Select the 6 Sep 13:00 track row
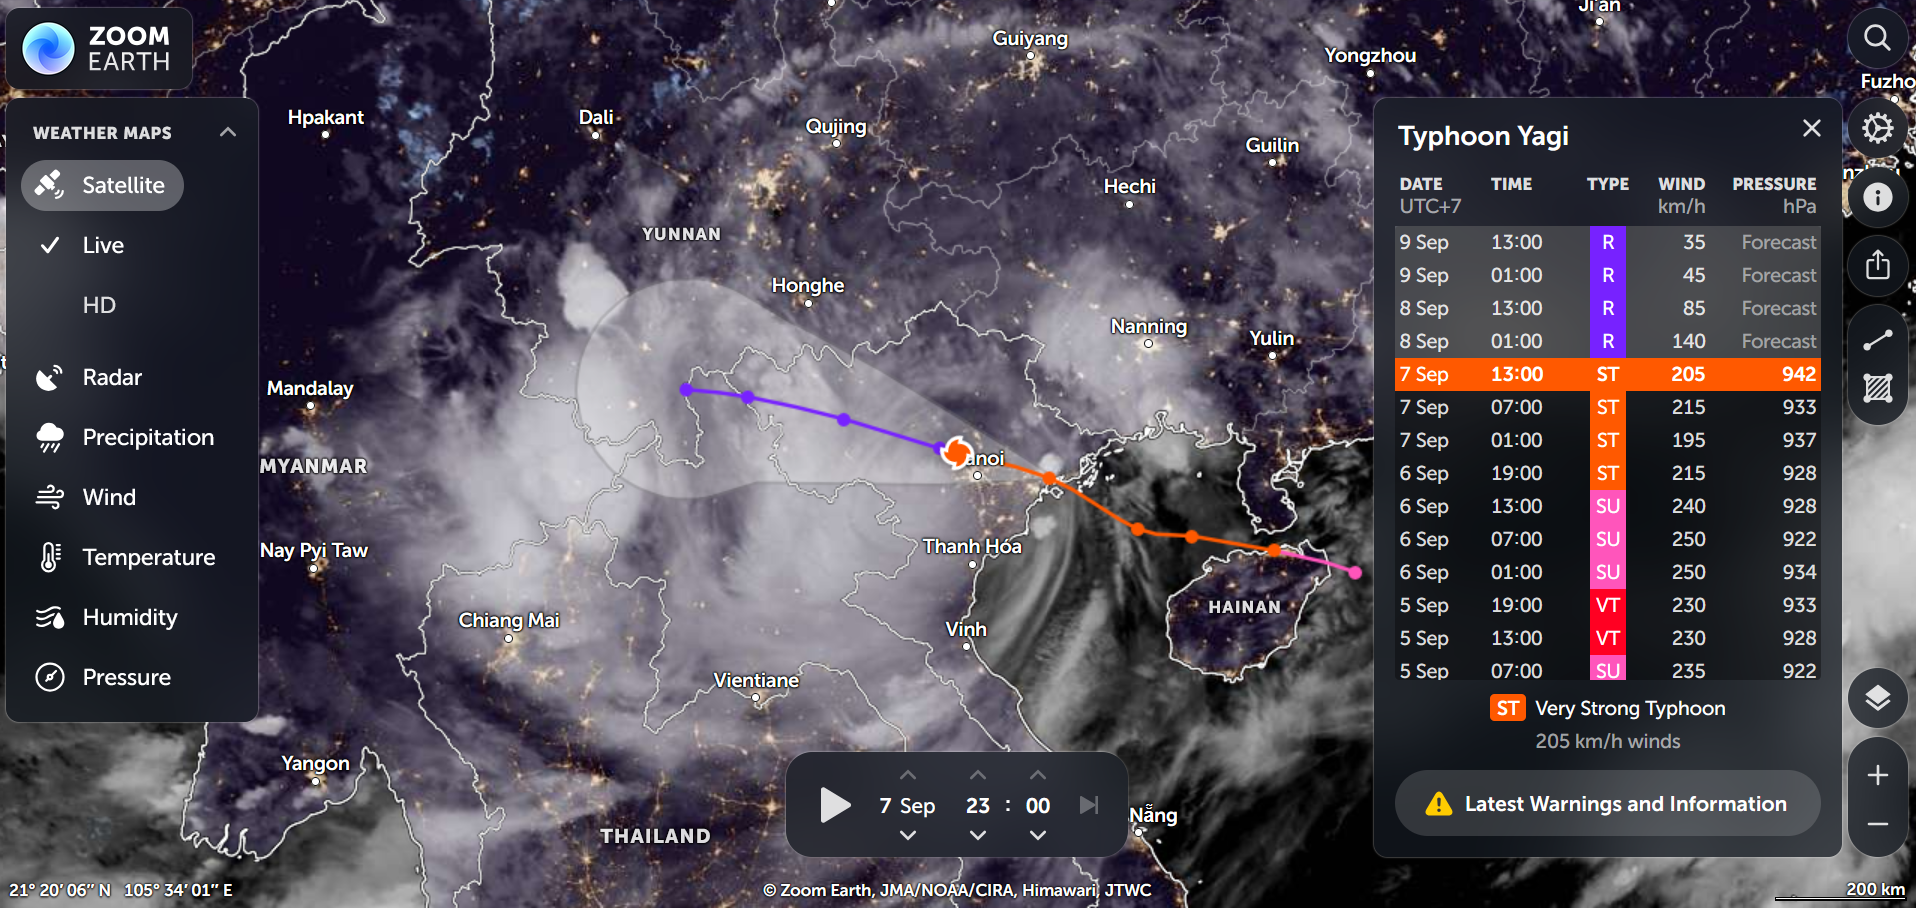1916x908 pixels. [x=1608, y=506]
